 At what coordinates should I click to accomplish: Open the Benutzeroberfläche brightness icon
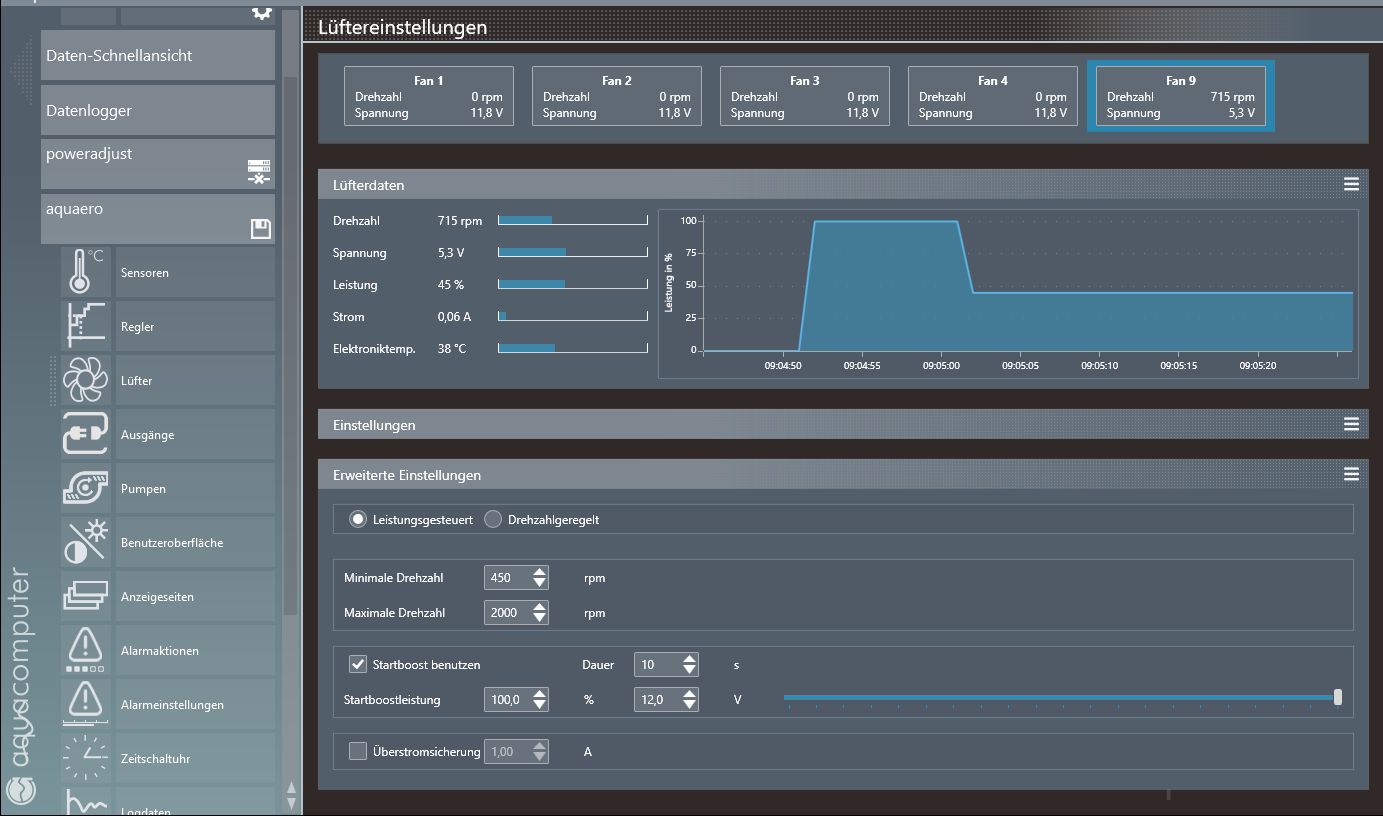tap(86, 542)
